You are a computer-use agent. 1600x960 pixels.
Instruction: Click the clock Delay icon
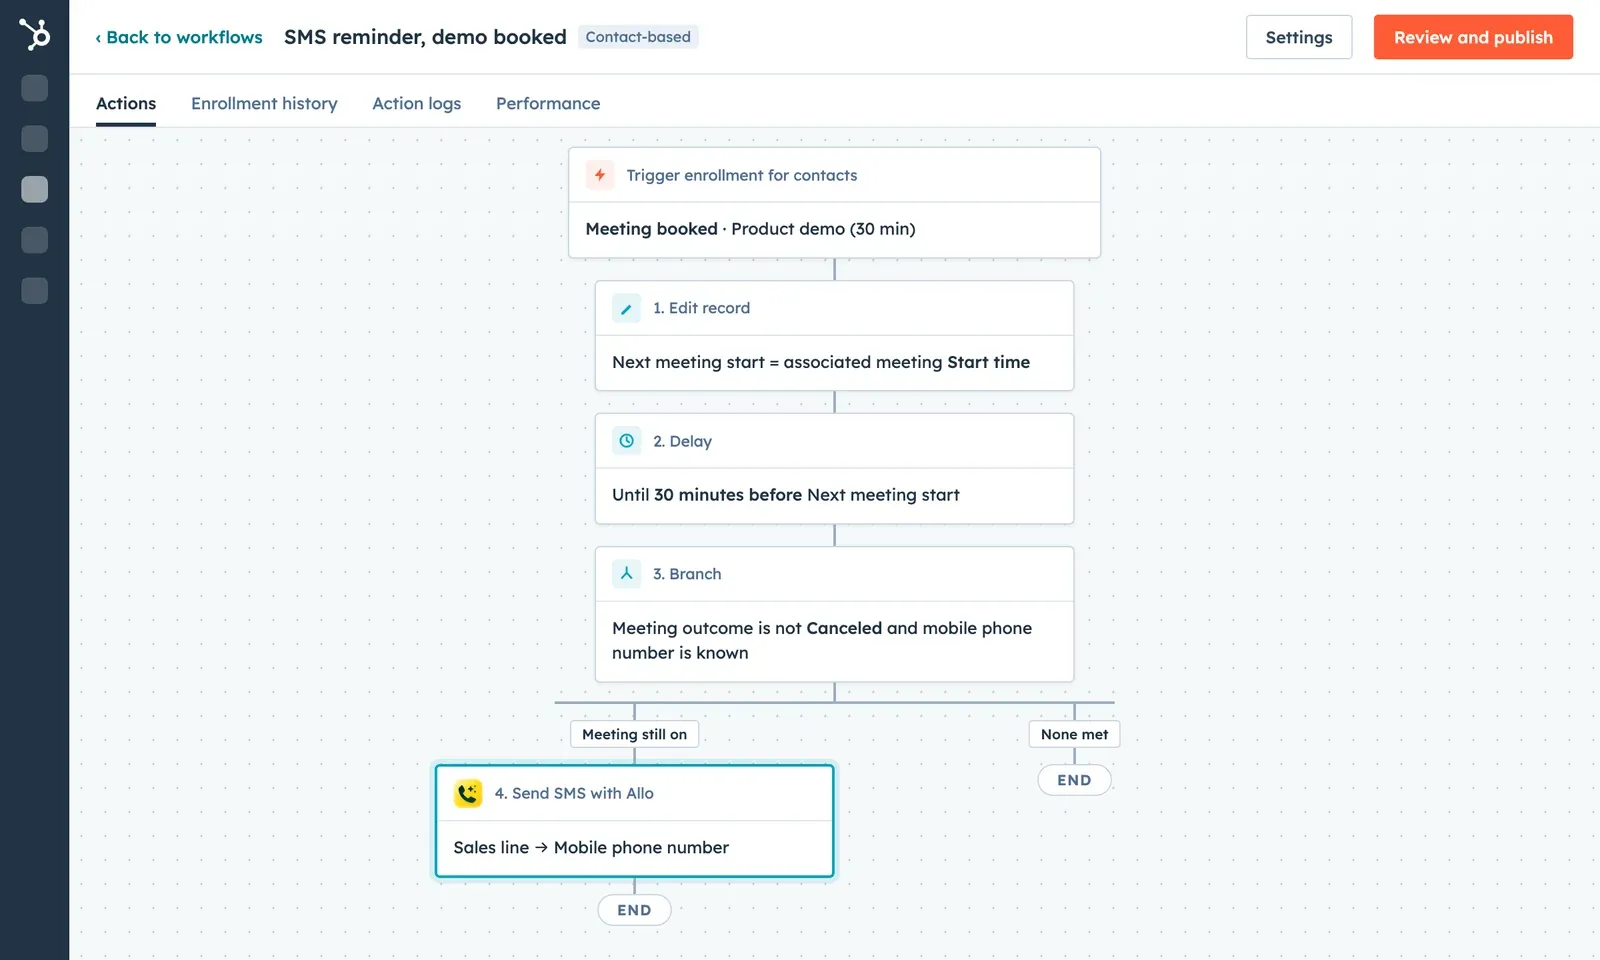626,441
